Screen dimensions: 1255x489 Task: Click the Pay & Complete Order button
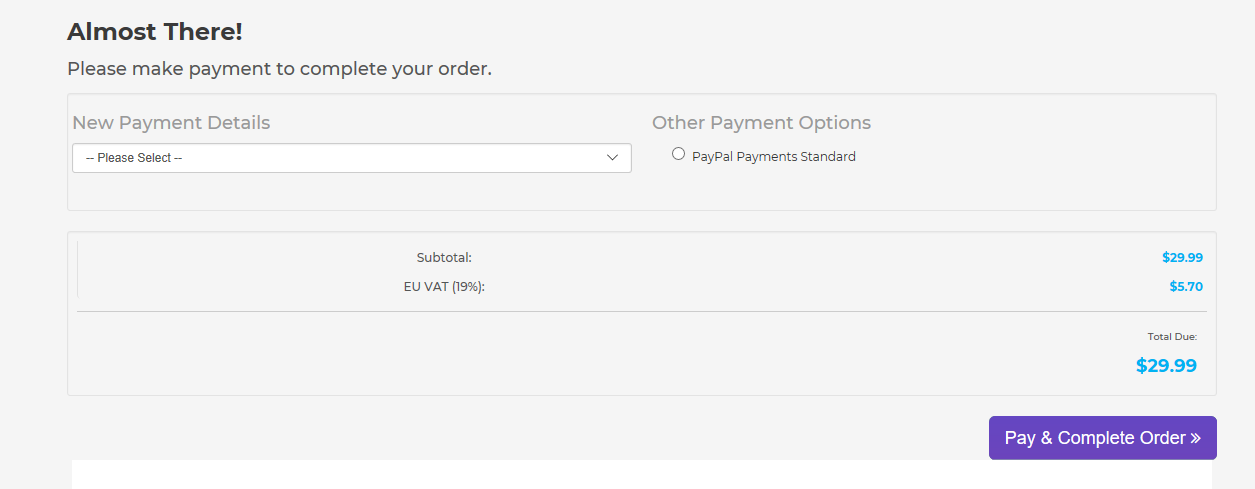click(x=1103, y=438)
